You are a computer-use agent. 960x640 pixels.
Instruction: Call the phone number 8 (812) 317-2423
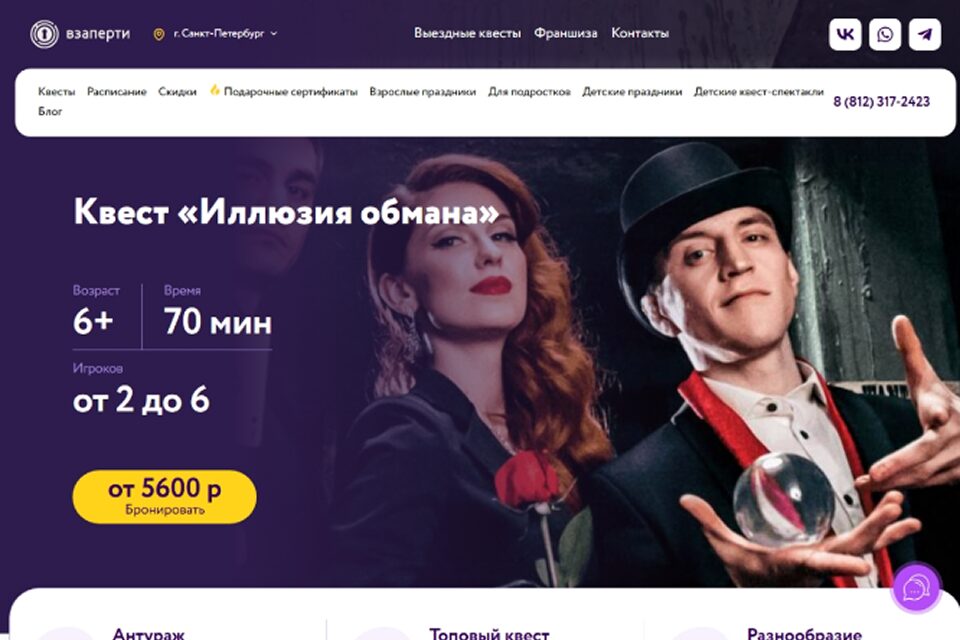tap(881, 102)
